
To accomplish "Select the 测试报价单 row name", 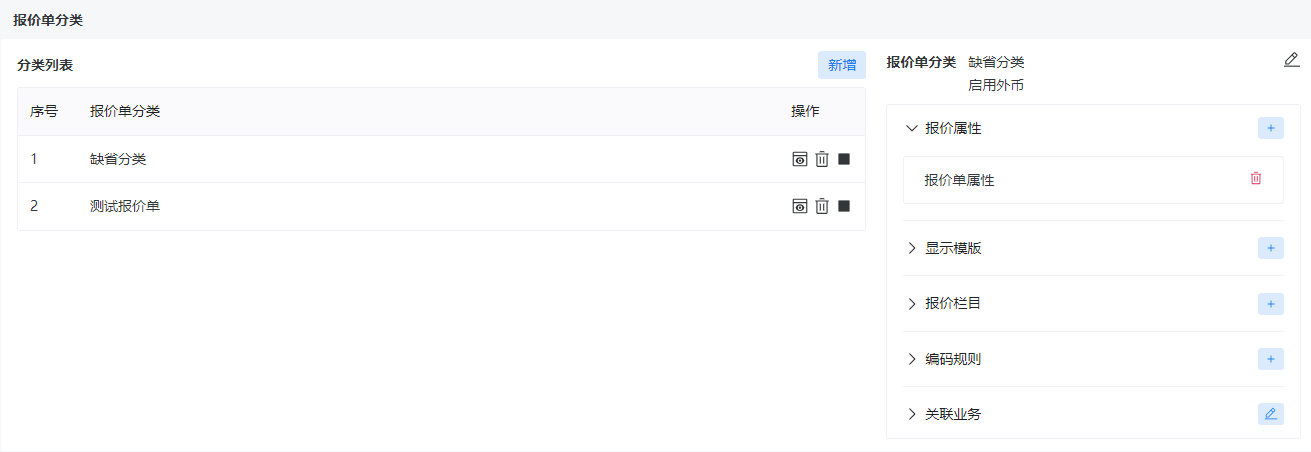I will pyautogui.click(x=125, y=206).
